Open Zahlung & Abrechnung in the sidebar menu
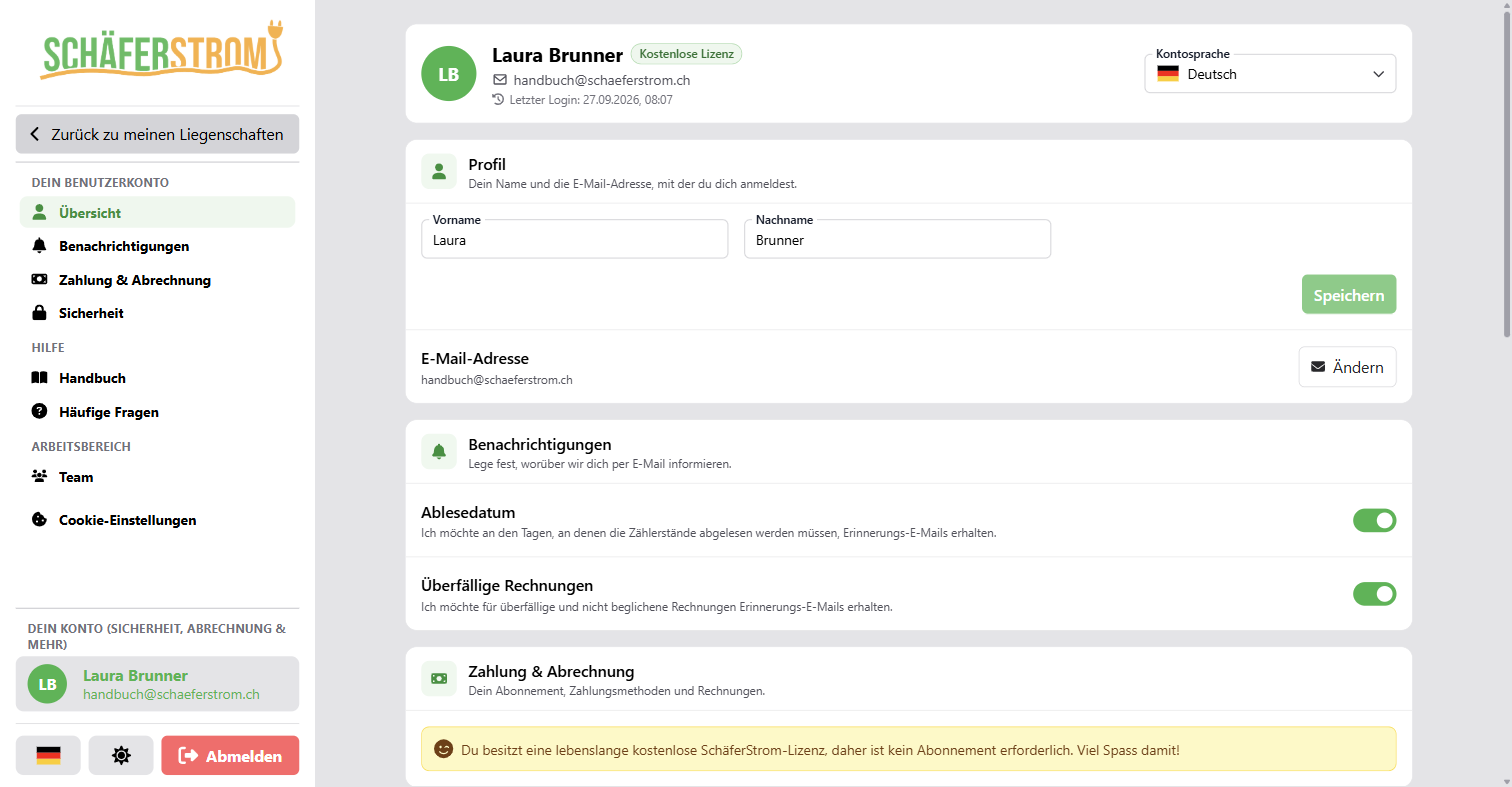The width and height of the screenshot is (1512, 787). [157, 280]
